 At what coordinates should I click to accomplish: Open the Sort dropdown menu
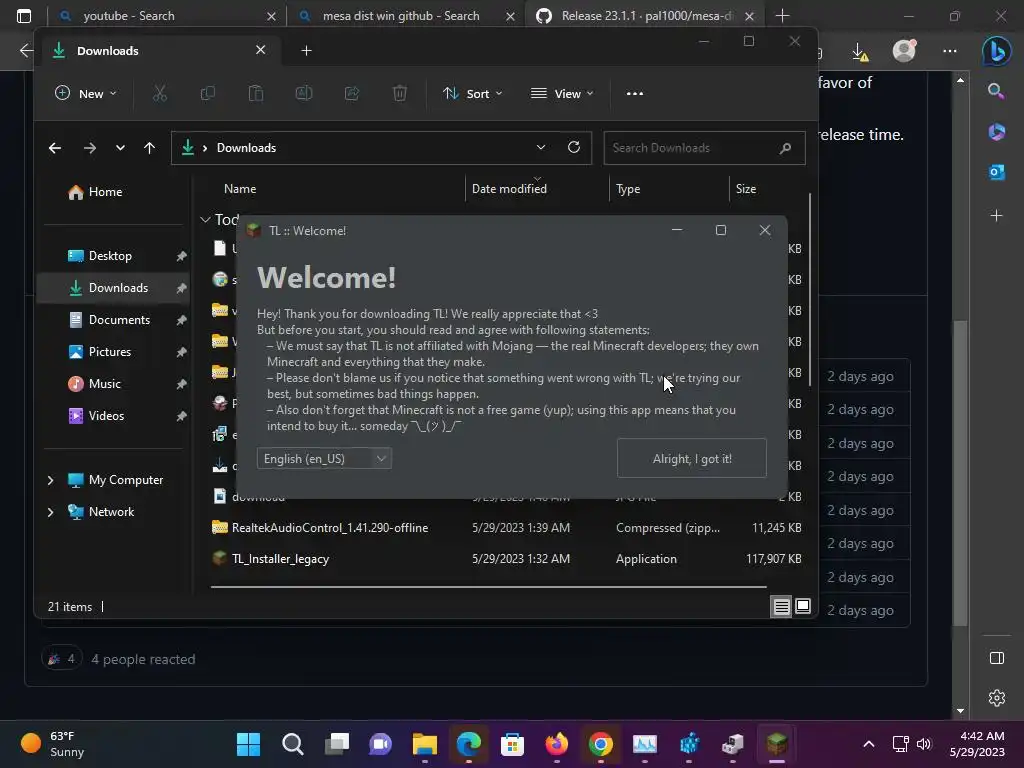pos(472,93)
